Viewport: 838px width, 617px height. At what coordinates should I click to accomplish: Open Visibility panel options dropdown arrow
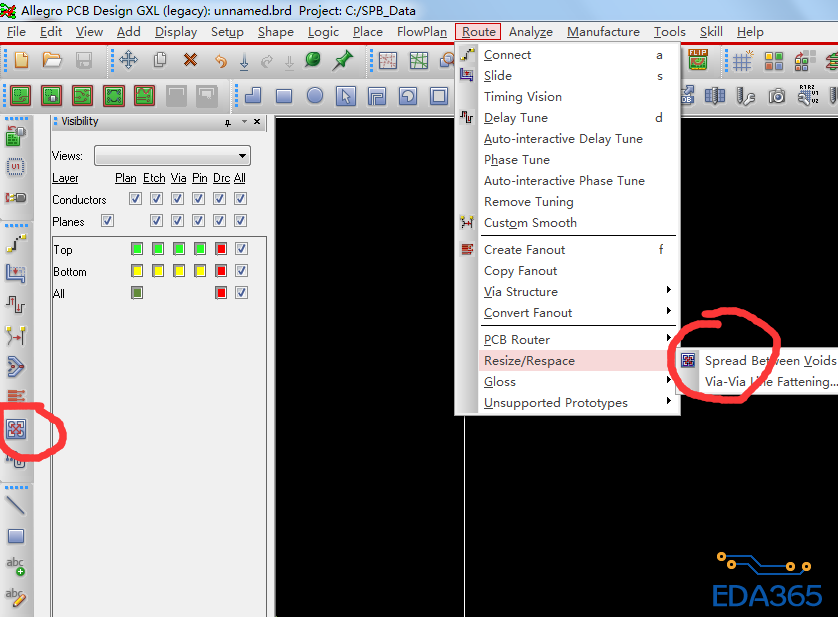pos(244,121)
